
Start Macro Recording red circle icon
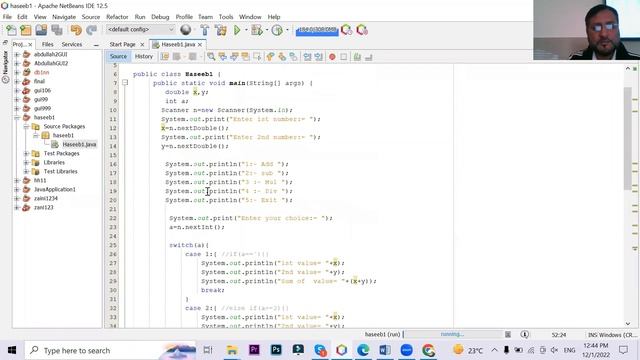pyautogui.click(x=332, y=57)
